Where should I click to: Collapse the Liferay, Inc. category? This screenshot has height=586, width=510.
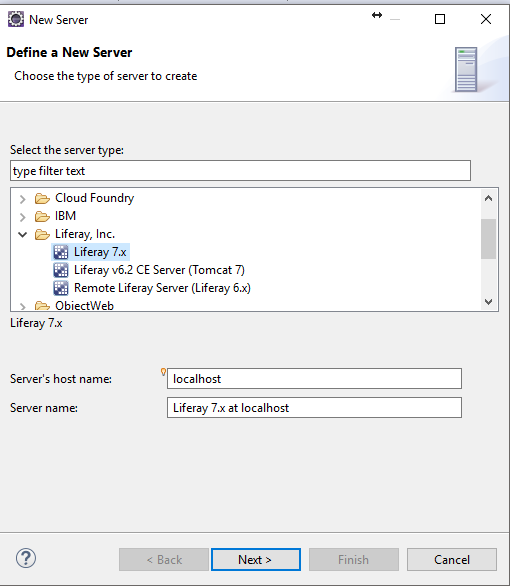[22, 235]
